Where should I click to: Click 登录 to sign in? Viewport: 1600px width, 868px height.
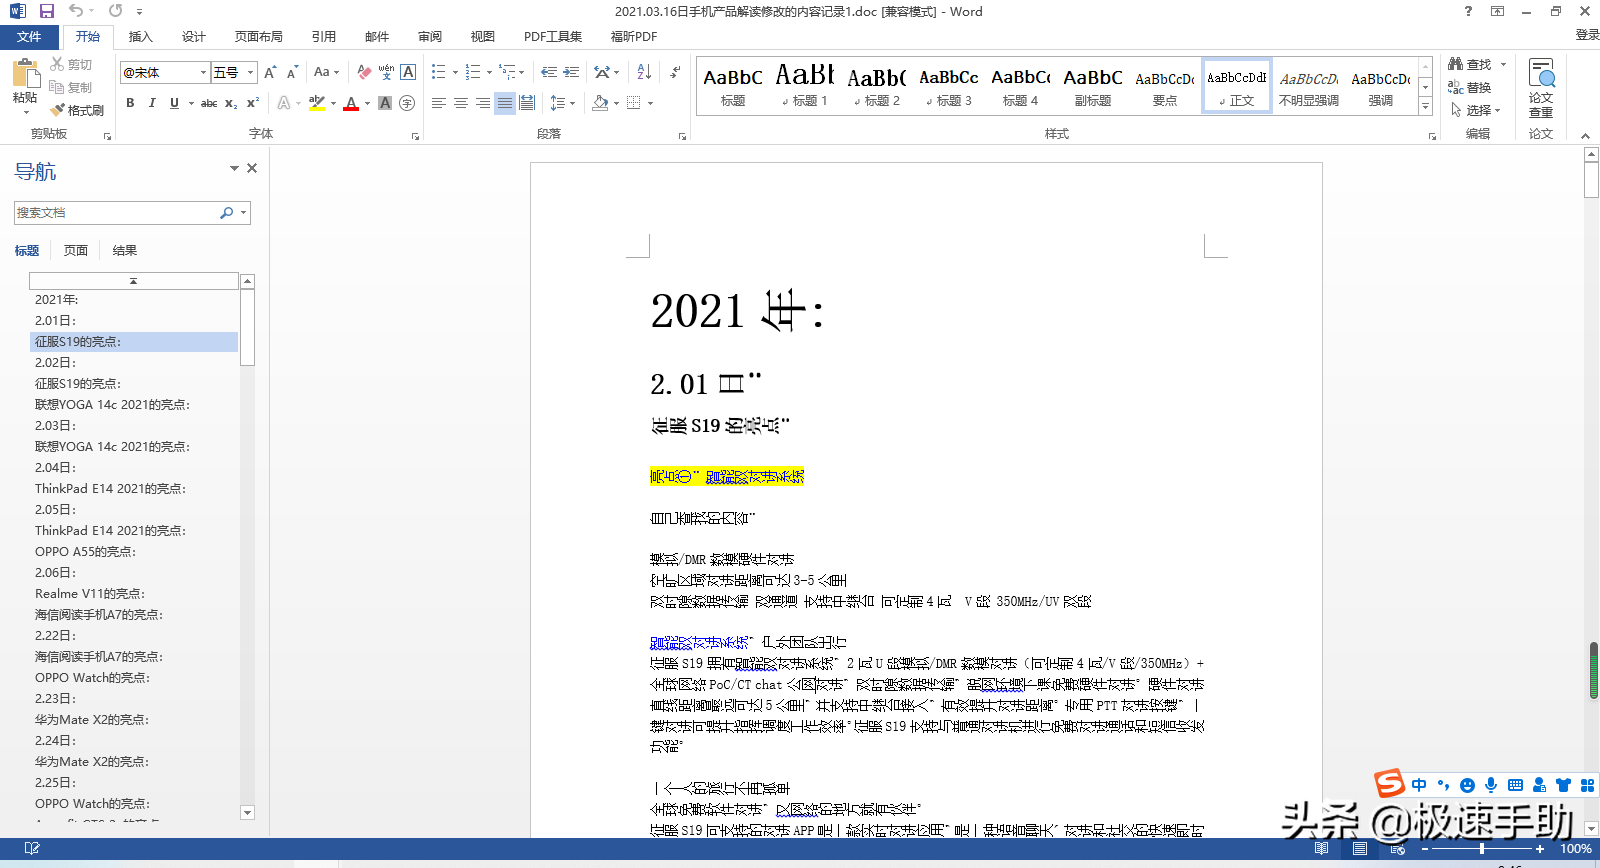point(1587,35)
